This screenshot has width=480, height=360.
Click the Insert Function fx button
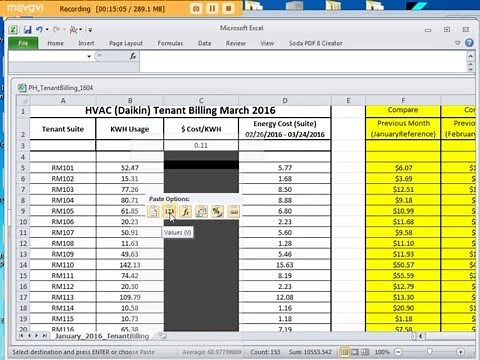pos(133,56)
